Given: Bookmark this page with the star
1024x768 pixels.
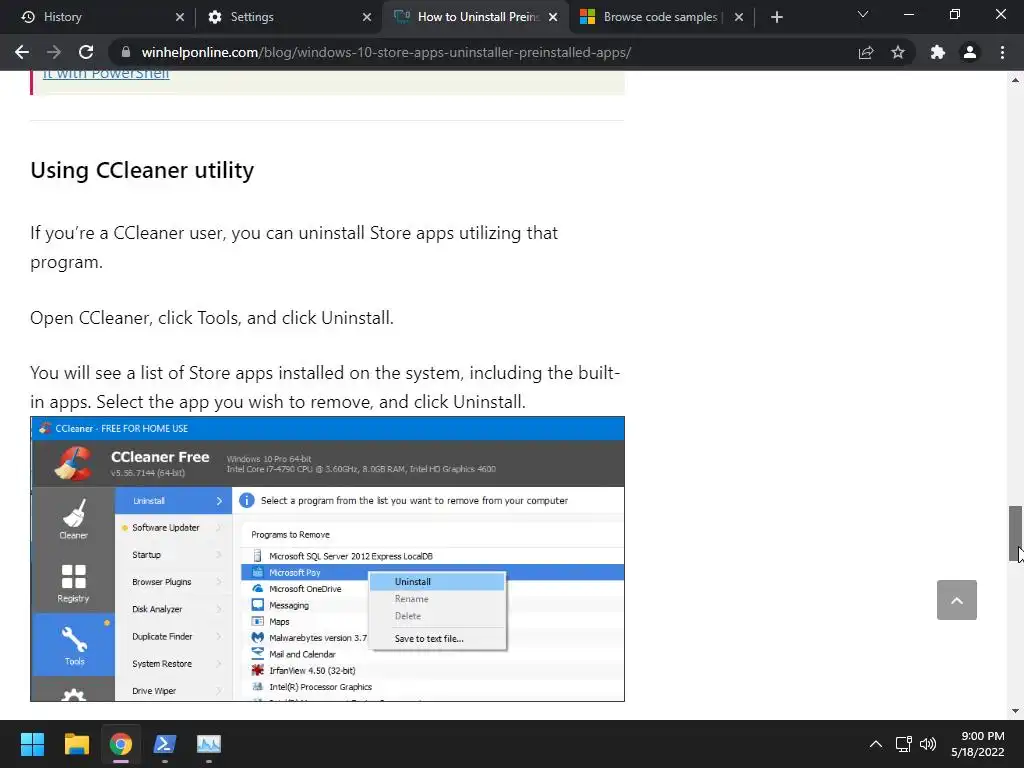Looking at the screenshot, I should point(898,52).
